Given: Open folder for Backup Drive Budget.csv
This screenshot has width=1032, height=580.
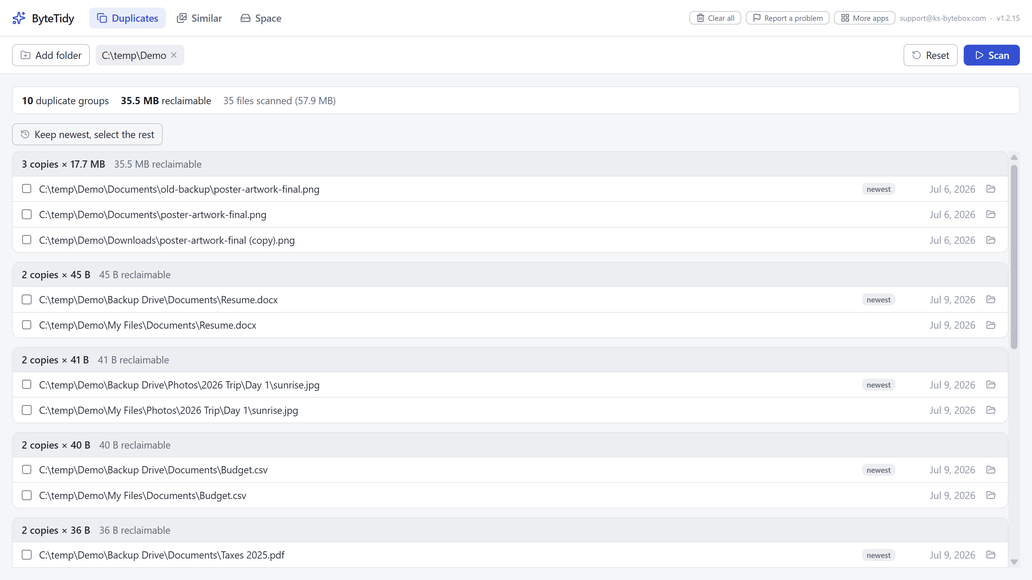Looking at the screenshot, I should [x=991, y=470].
